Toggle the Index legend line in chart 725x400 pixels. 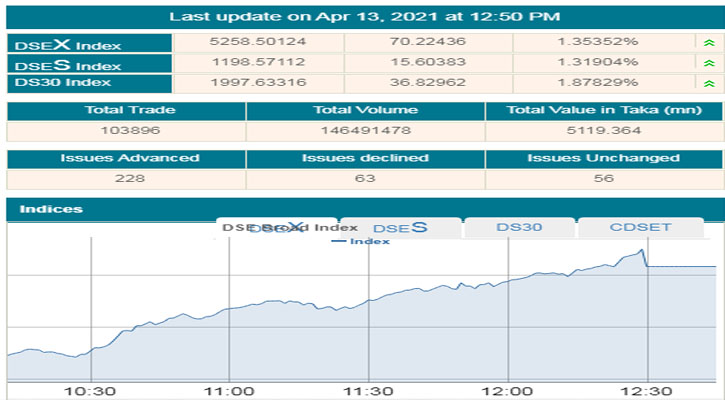tap(346, 241)
